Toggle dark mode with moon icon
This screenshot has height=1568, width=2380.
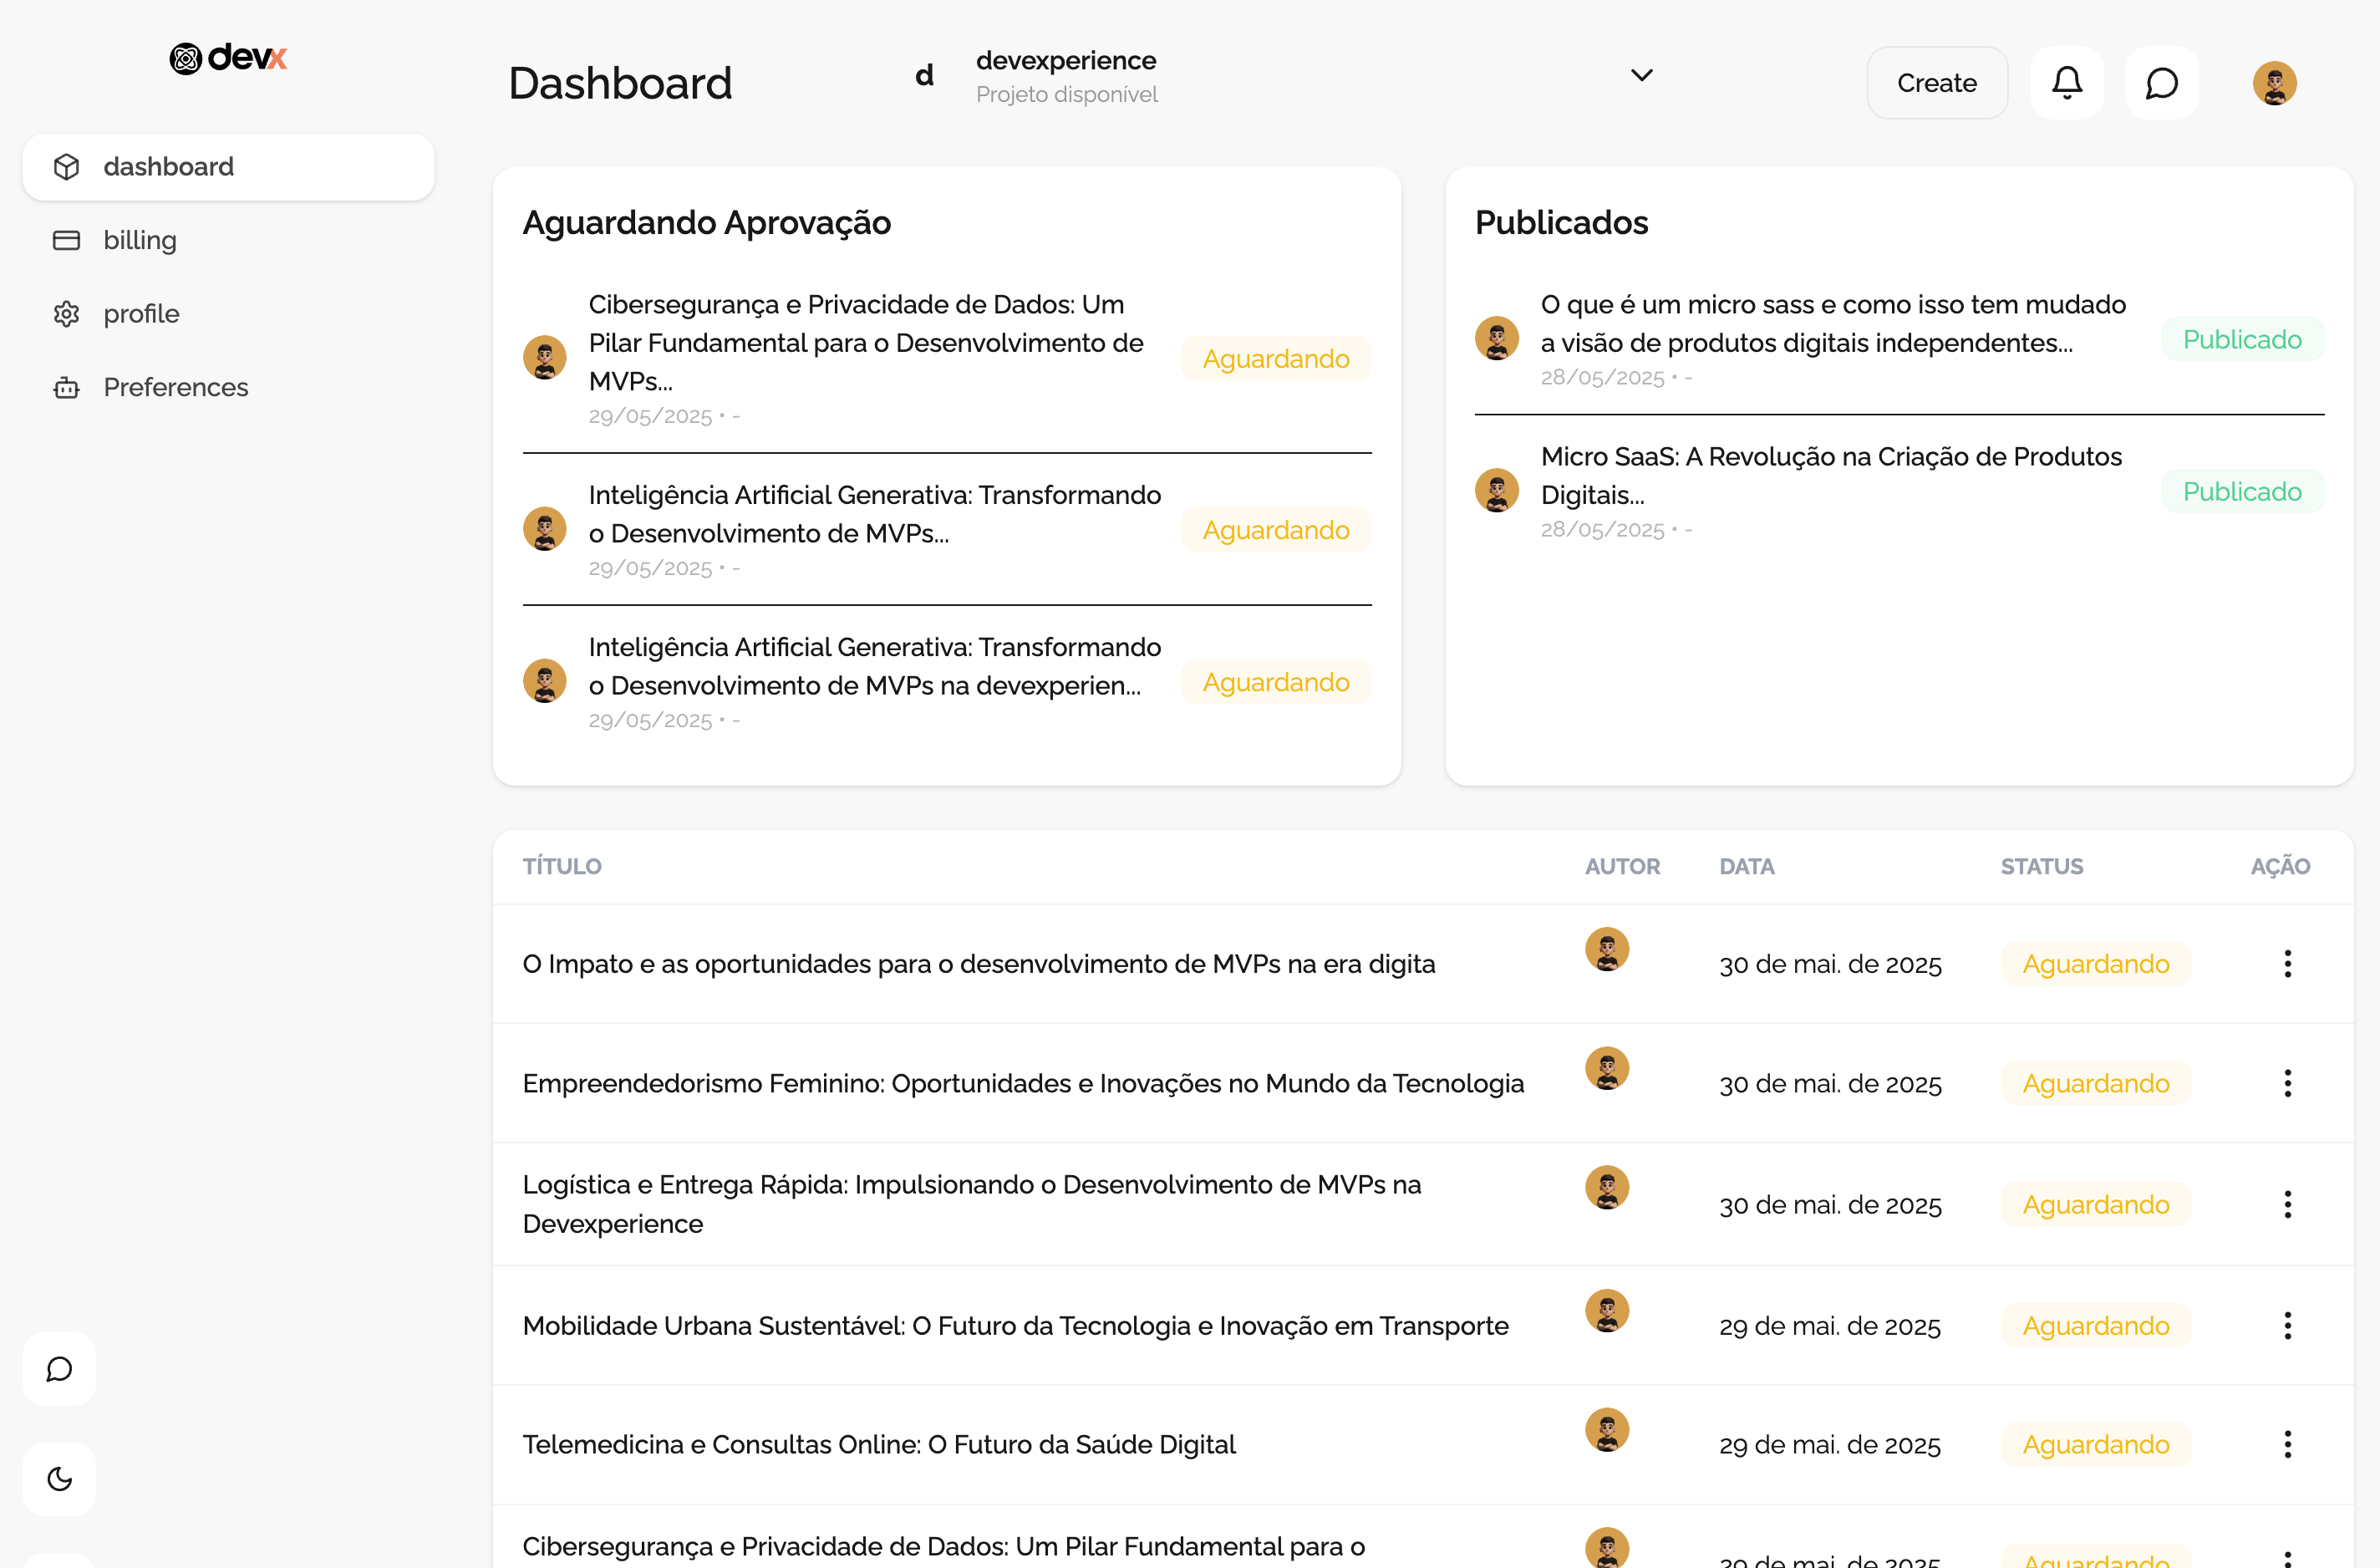coord(59,1479)
